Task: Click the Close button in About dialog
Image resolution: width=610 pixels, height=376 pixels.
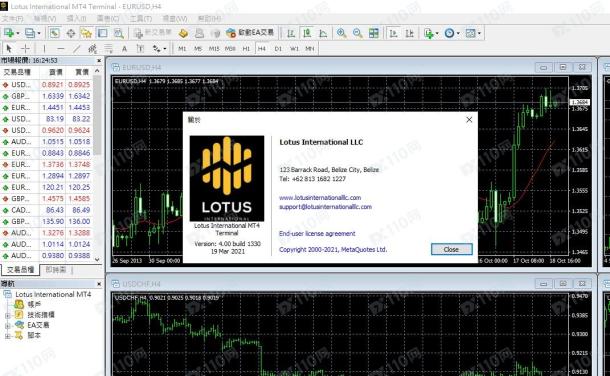Action: [x=451, y=249]
